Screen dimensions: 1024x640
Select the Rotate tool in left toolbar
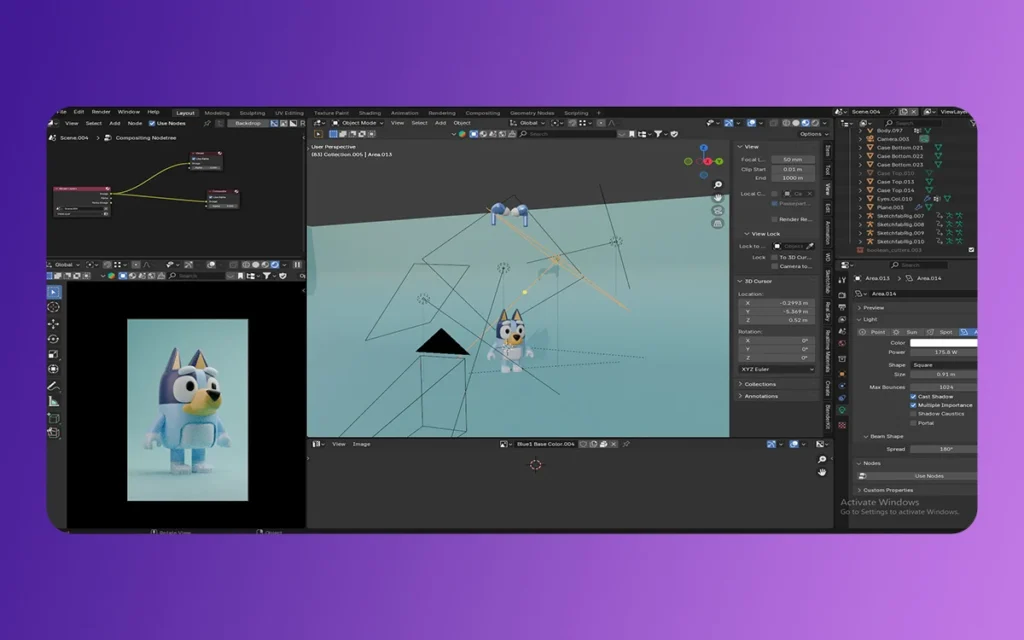pos(54,339)
